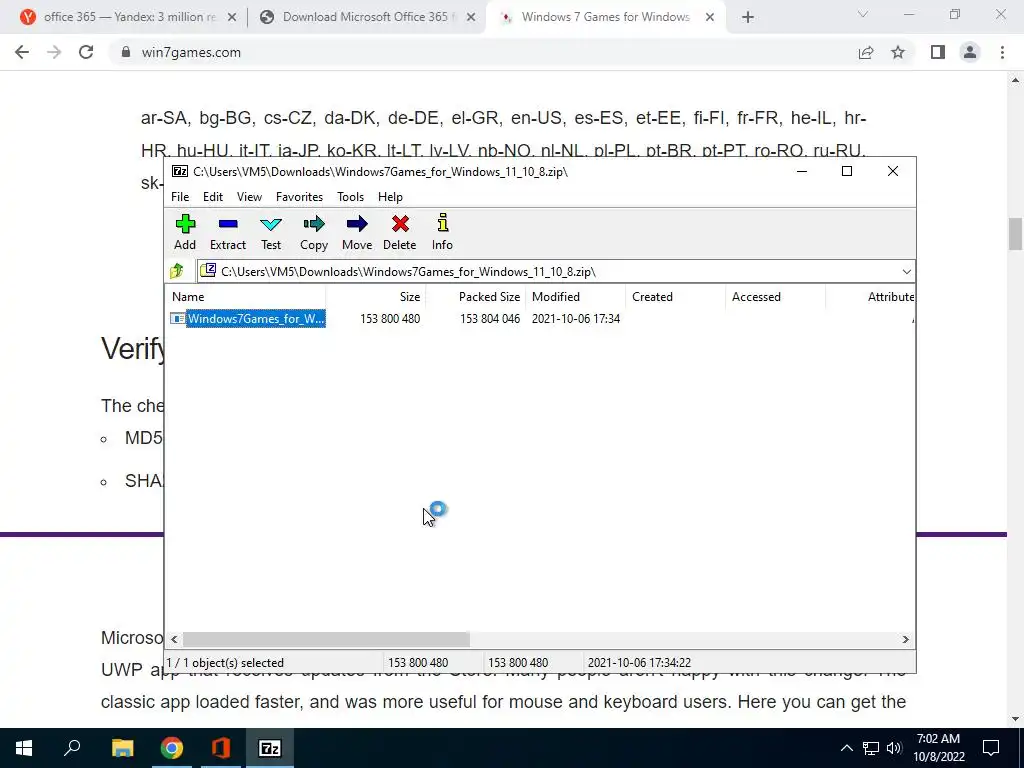Toggle the Chrome side panel
Image resolution: width=1024 pixels, height=768 pixels.
(938, 52)
